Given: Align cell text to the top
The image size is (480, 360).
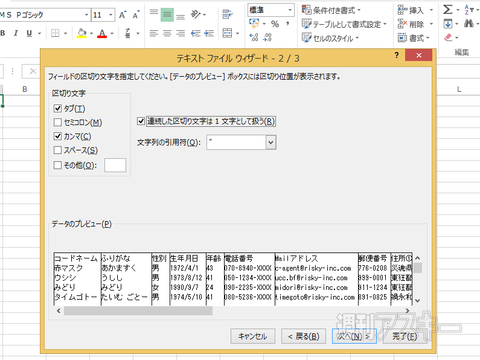Looking at the screenshot, I should click(x=154, y=14).
